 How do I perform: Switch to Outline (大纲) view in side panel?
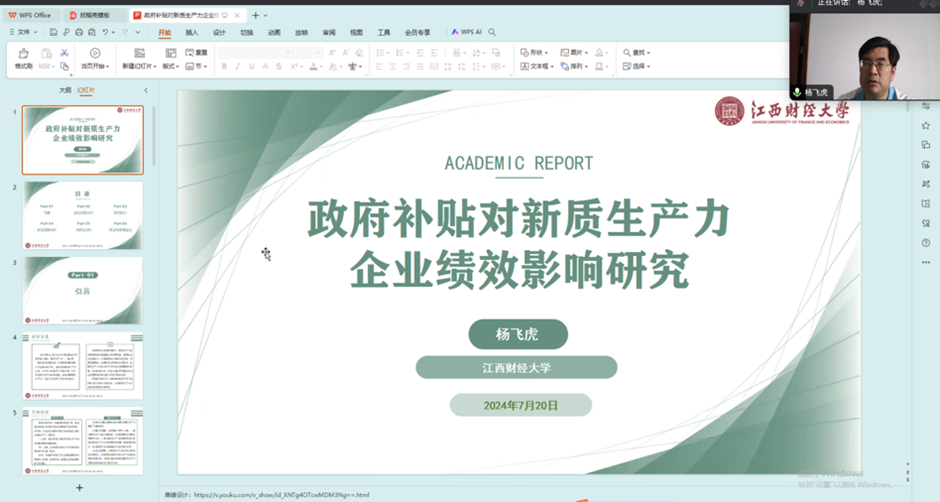coord(65,90)
